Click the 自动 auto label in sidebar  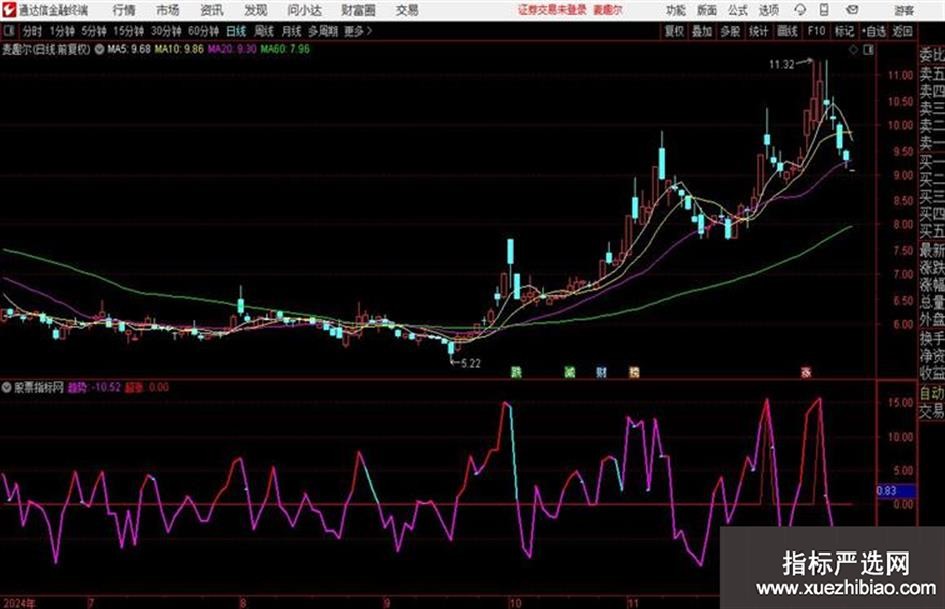point(932,393)
